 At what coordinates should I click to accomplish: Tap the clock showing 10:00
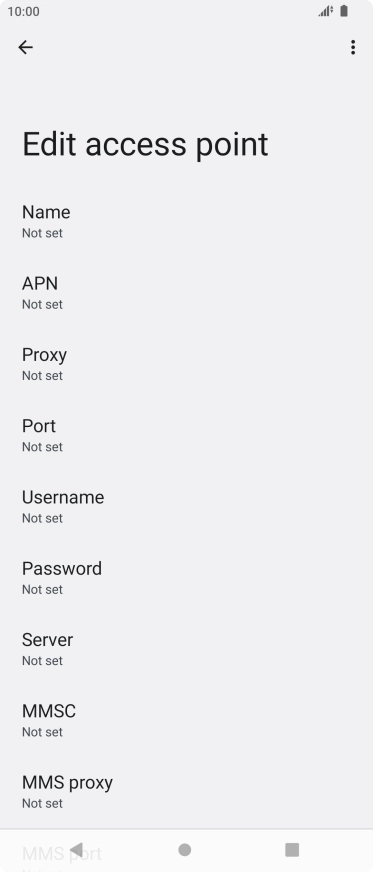pos(23,12)
